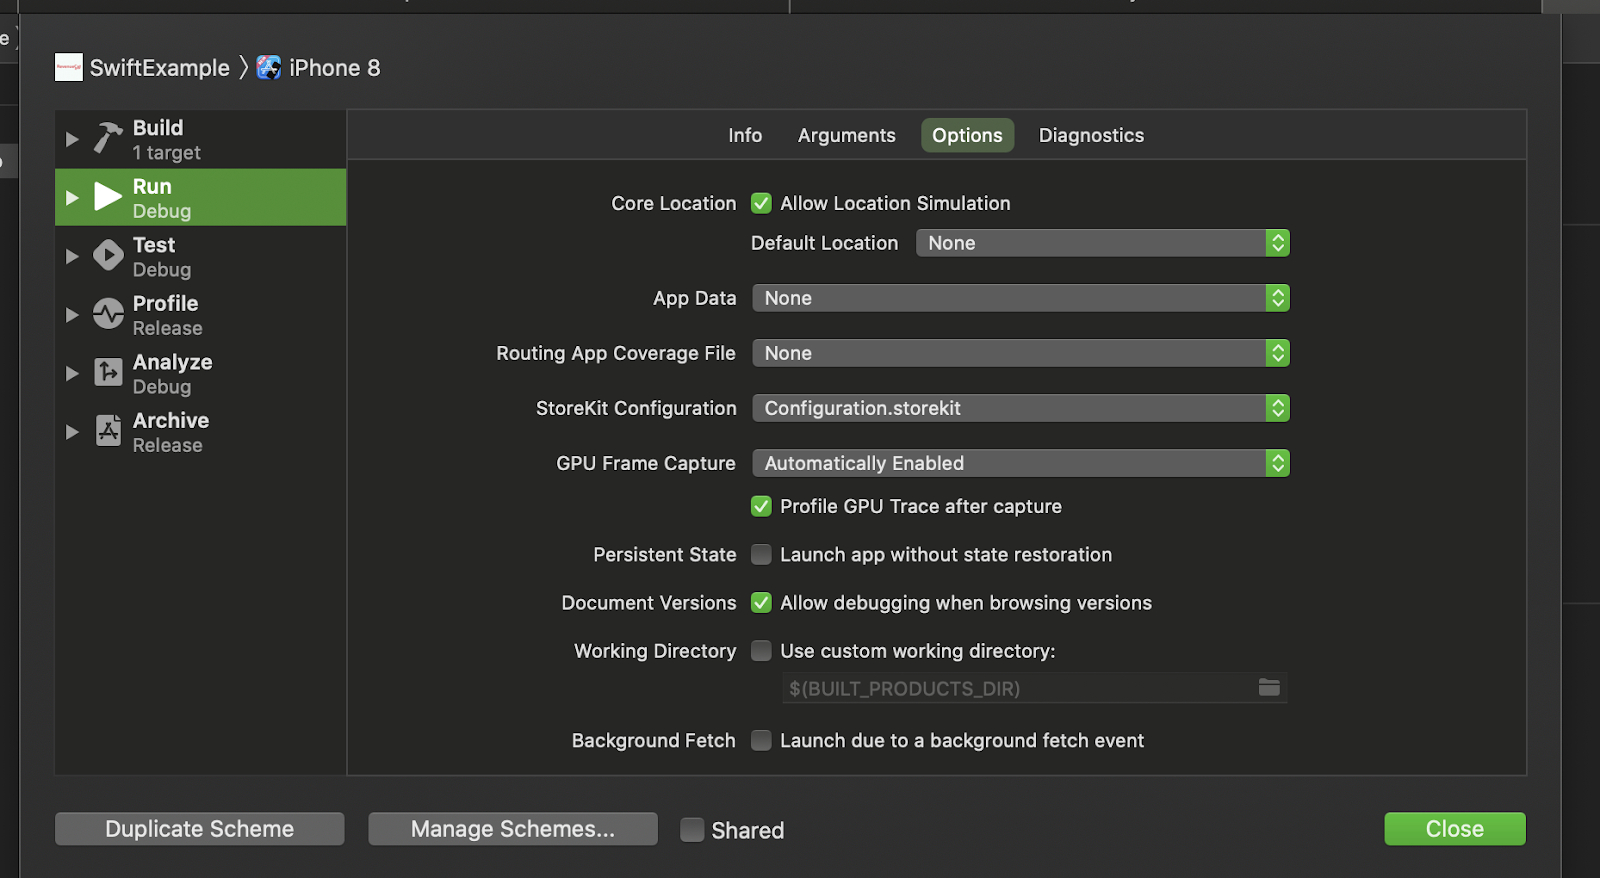
Task: Click the folder icon for working directory
Action: [1269, 687]
